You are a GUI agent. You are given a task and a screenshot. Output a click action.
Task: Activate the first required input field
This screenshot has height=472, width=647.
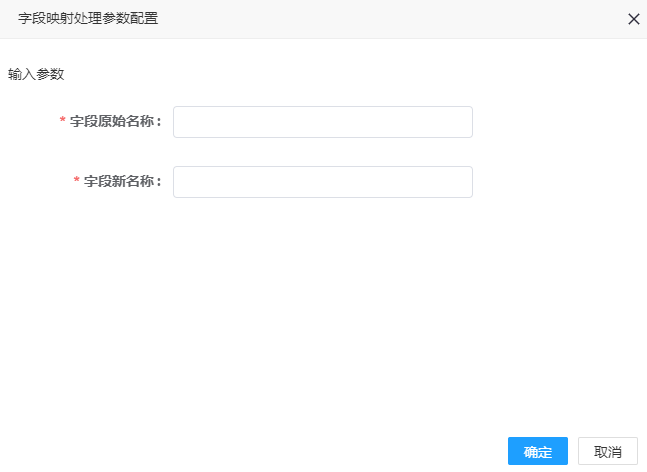[x=323, y=122]
